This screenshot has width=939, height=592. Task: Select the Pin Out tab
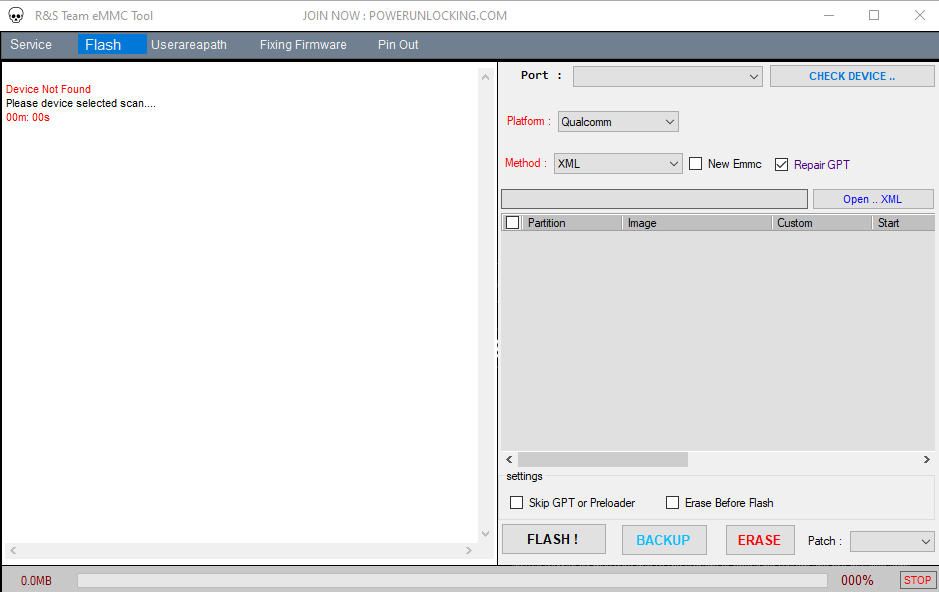397,44
